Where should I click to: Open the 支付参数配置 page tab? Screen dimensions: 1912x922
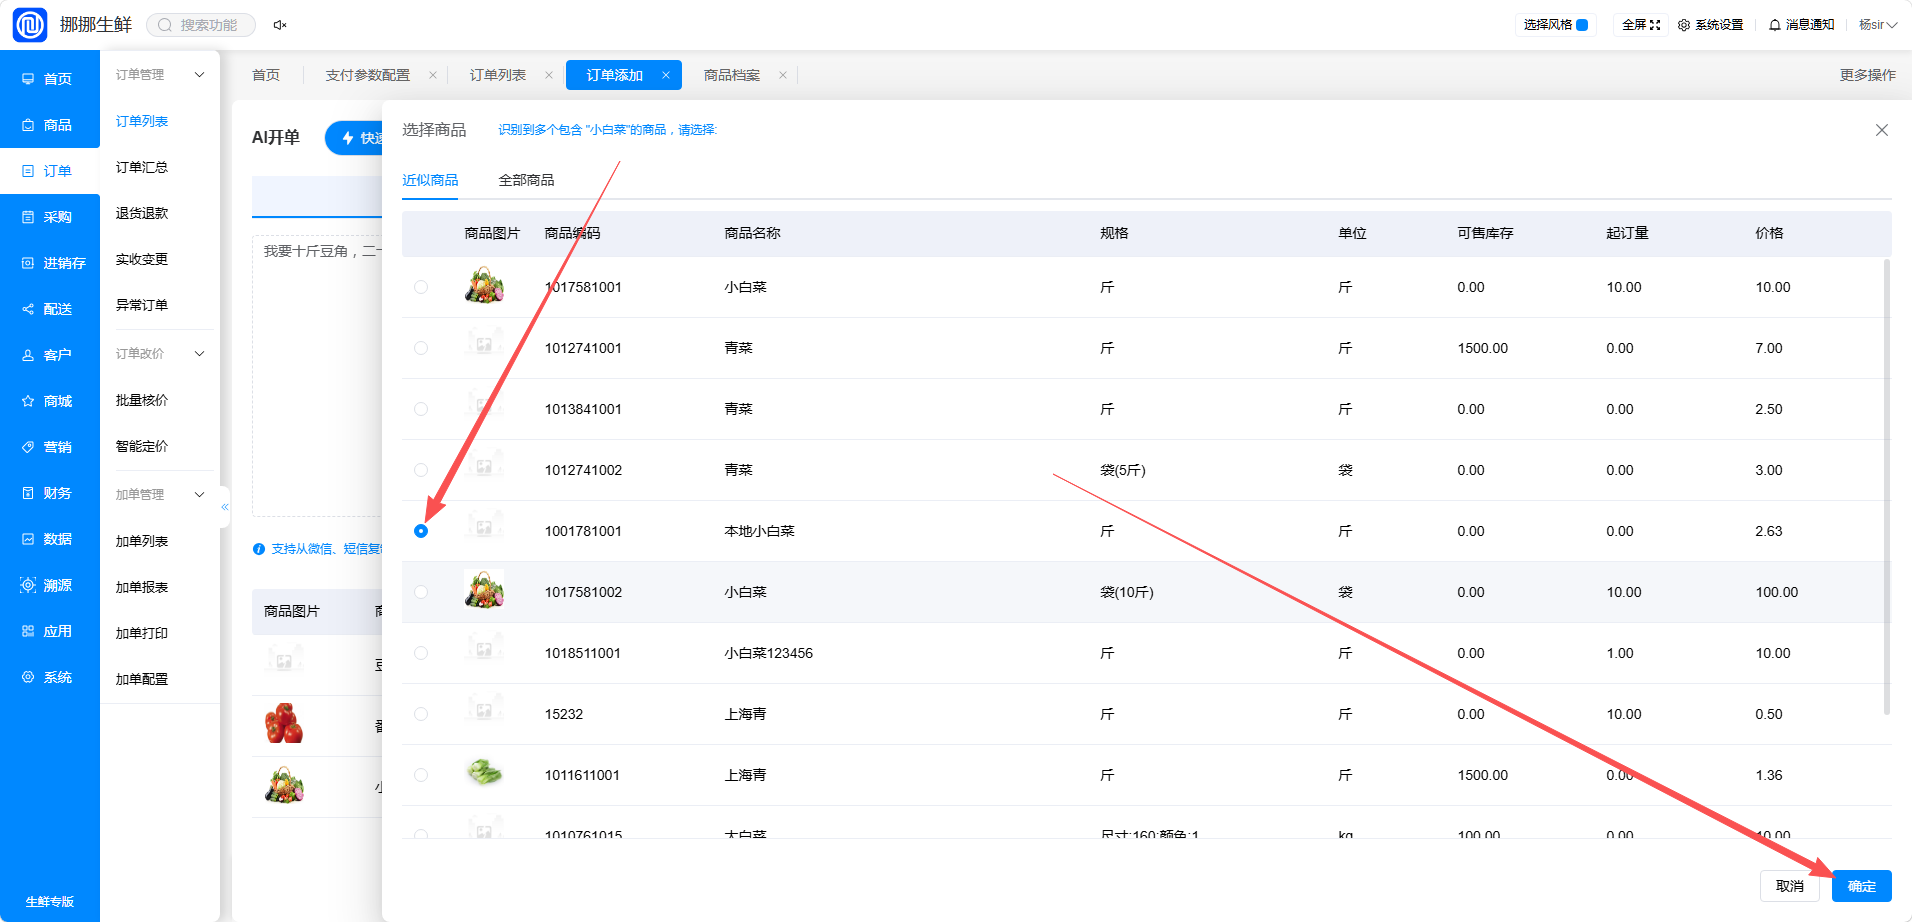point(368,75)
